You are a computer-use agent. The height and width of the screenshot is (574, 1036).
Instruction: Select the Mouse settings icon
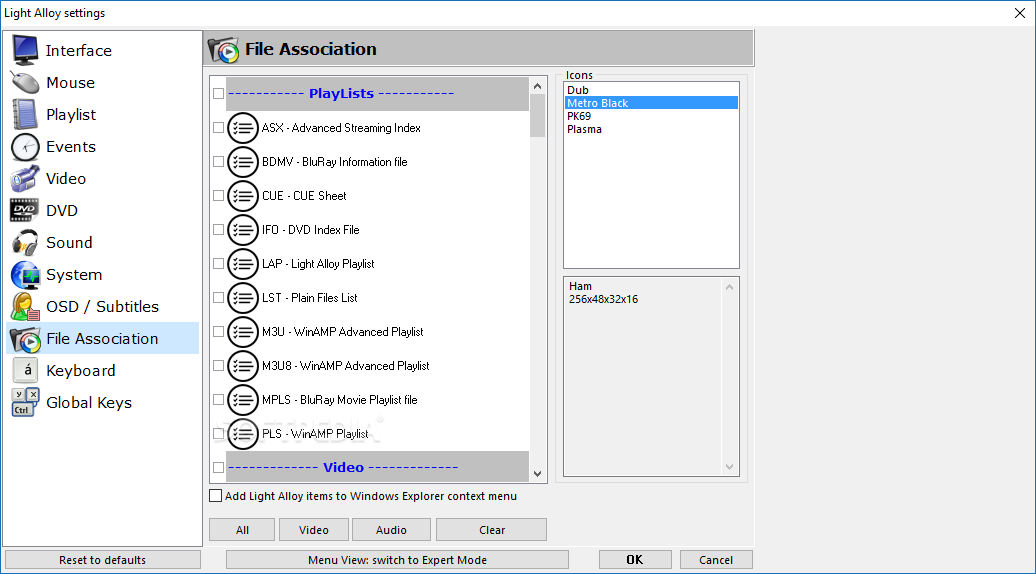[x=25, y=83]
